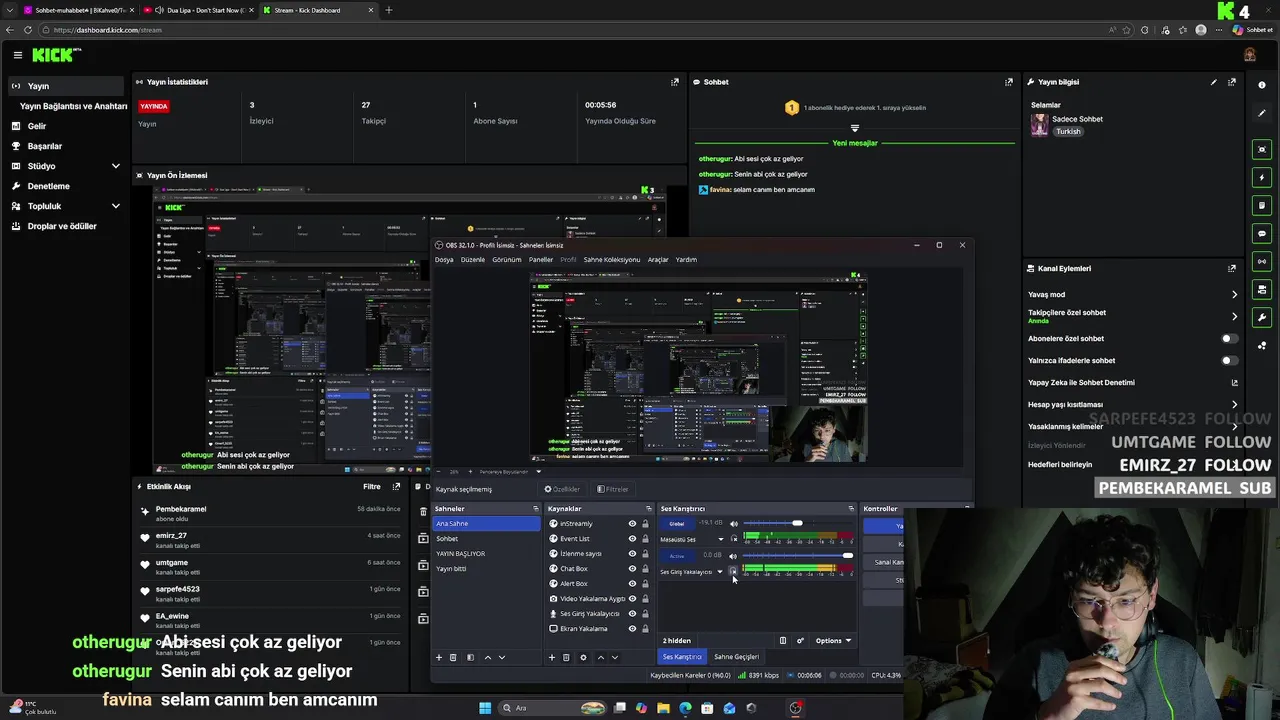Image resolution: width=1280 pixels, height=720 pixels.
Task: Adjust Ses Giriş Yakalayıcısı volume slider
Action: pyautogui.click(x=798, y=555)
